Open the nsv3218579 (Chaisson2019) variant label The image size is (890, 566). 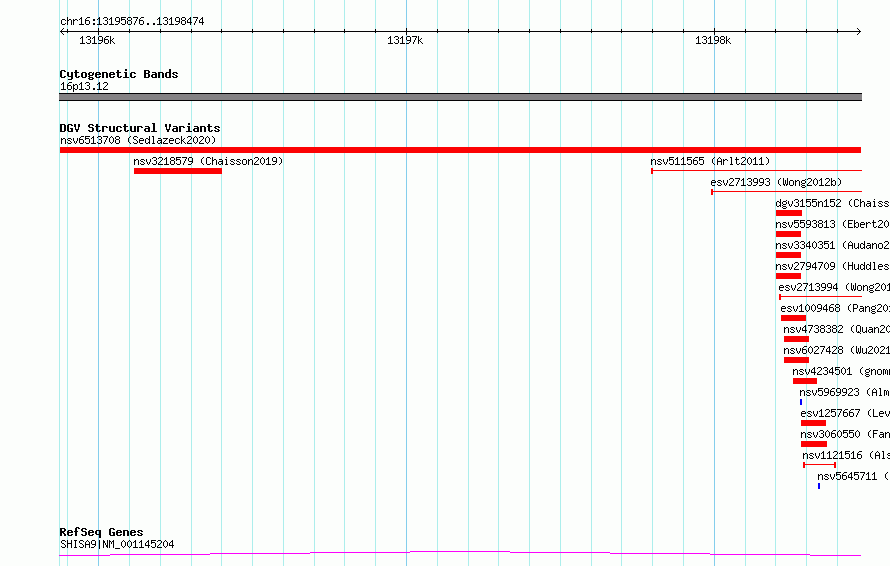(208, 161)
